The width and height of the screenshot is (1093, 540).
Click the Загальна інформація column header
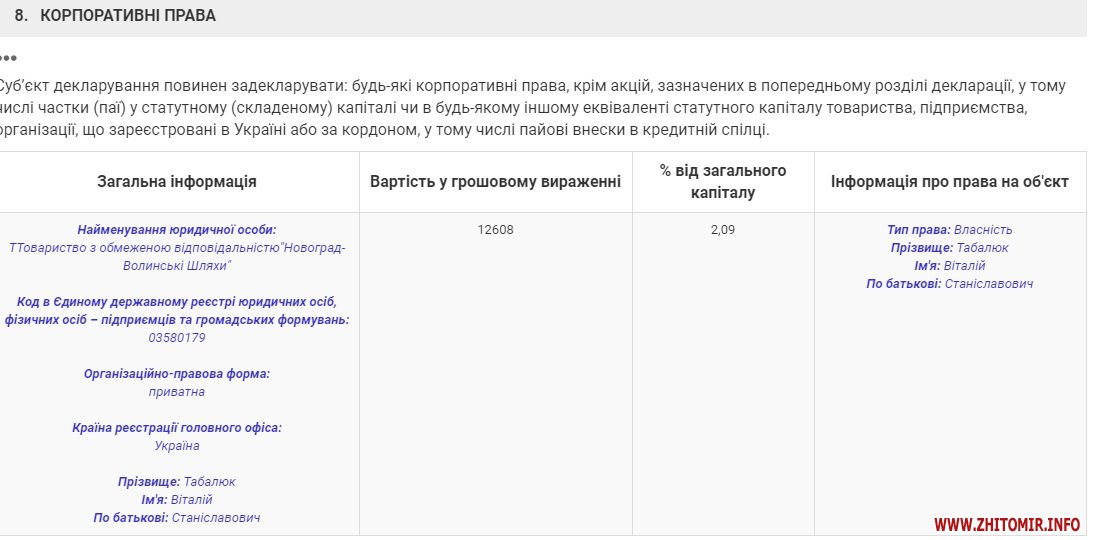pyautogui.click(x=177, y=182)
